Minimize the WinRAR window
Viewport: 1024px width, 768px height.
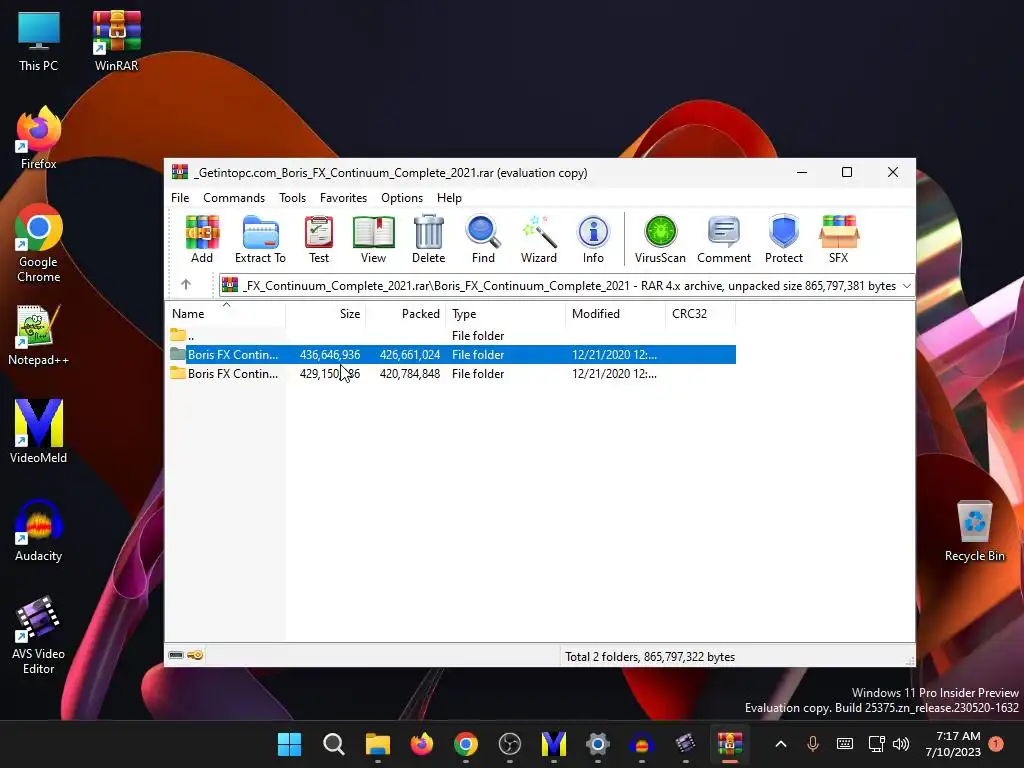point(802,172)
